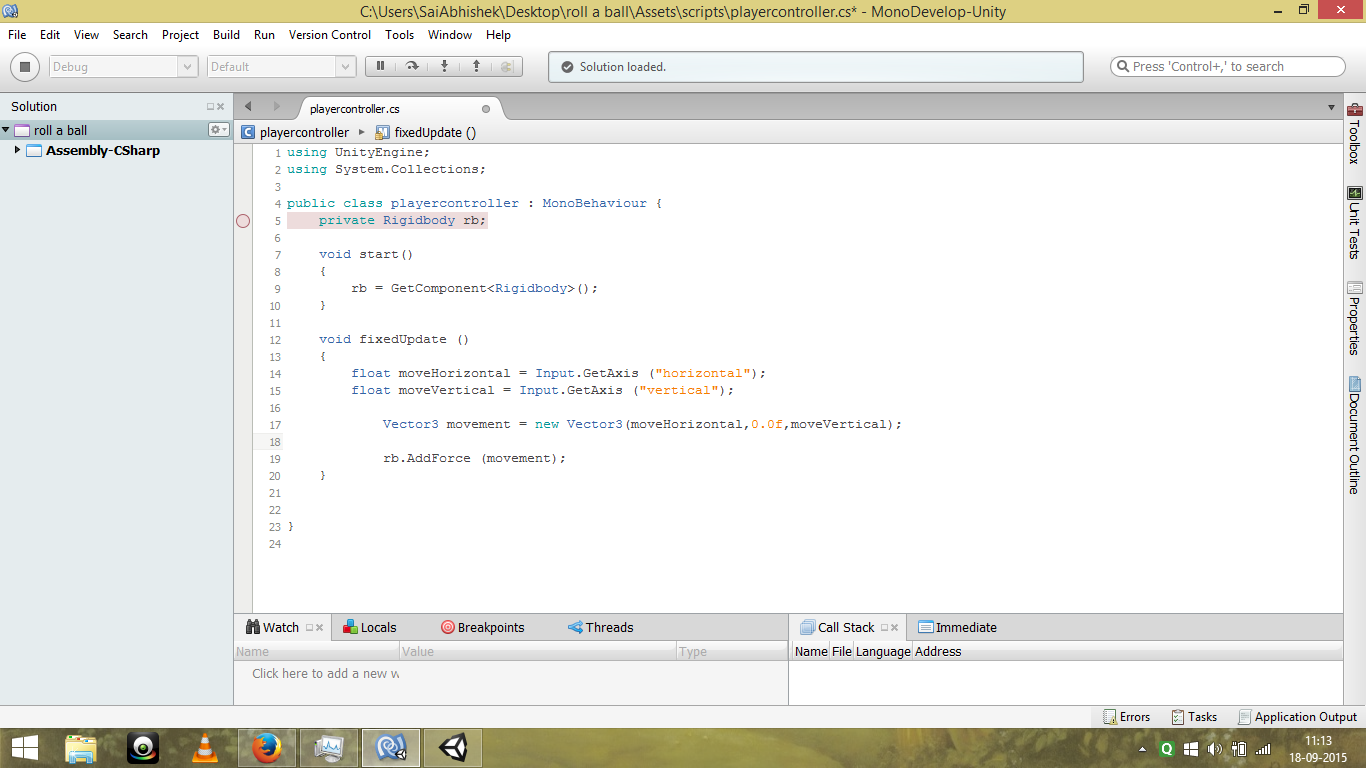Close the Solution panel
The image size is (1366, 768).
point(221,107)
